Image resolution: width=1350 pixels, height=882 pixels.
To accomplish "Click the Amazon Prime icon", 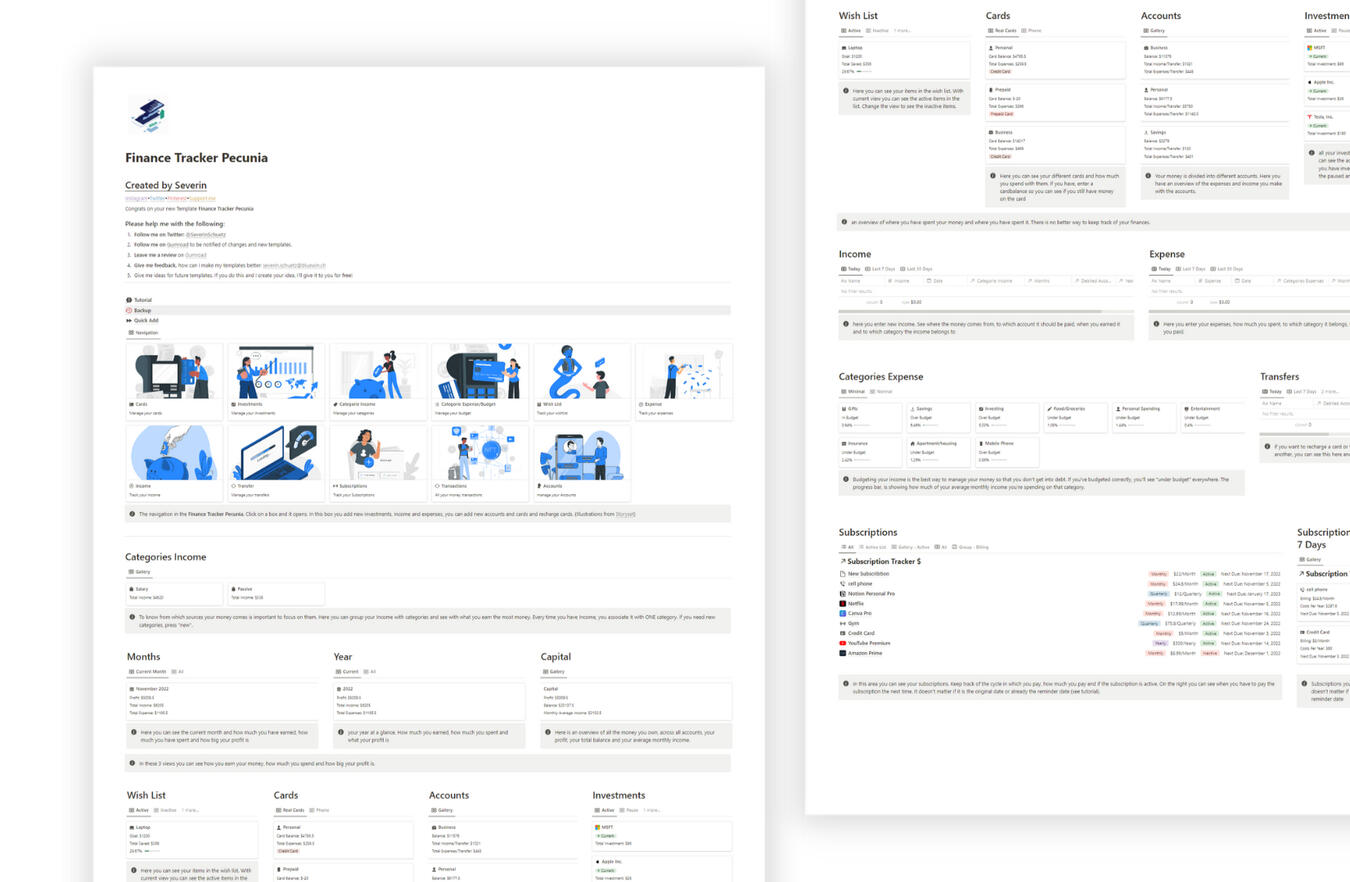I will coord(843,653).
